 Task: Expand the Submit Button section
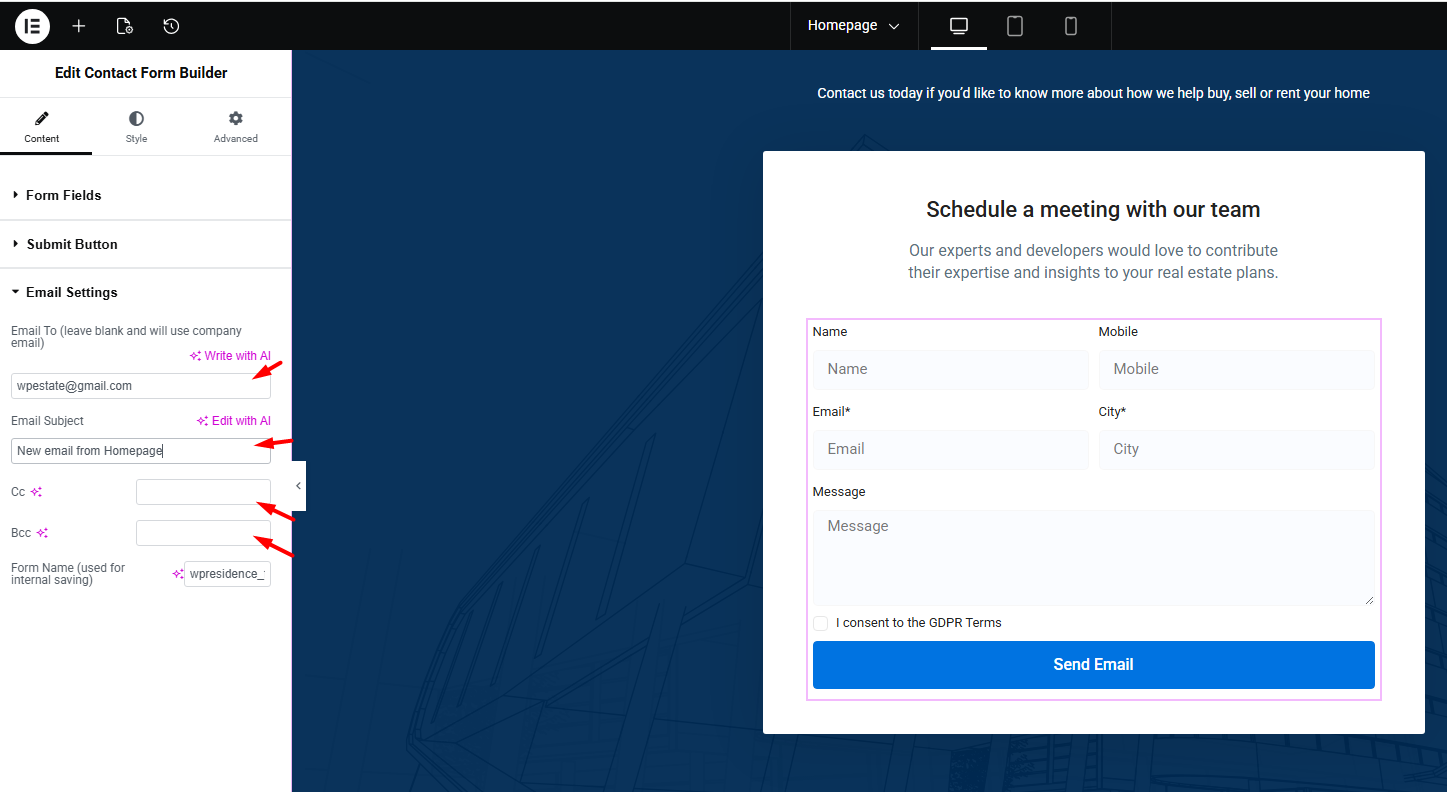(72, 244)
